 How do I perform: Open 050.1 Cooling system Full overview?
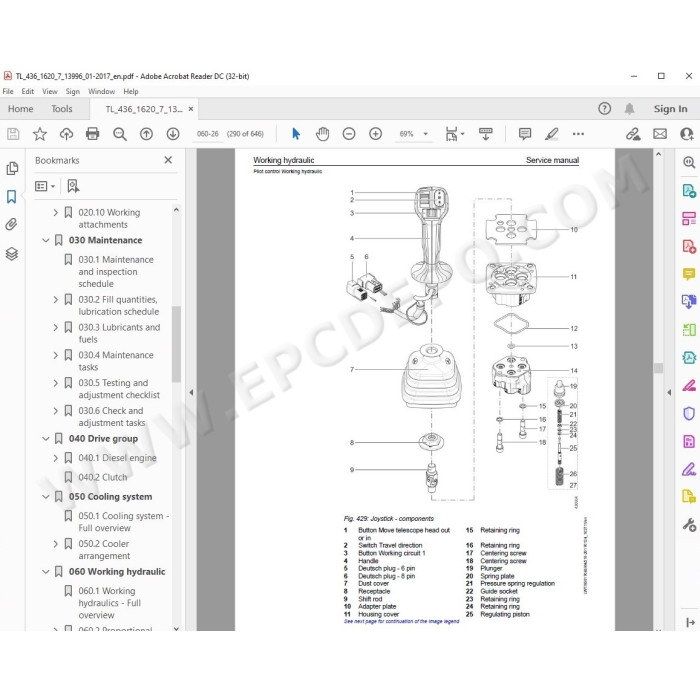click(x=124, y=522)
